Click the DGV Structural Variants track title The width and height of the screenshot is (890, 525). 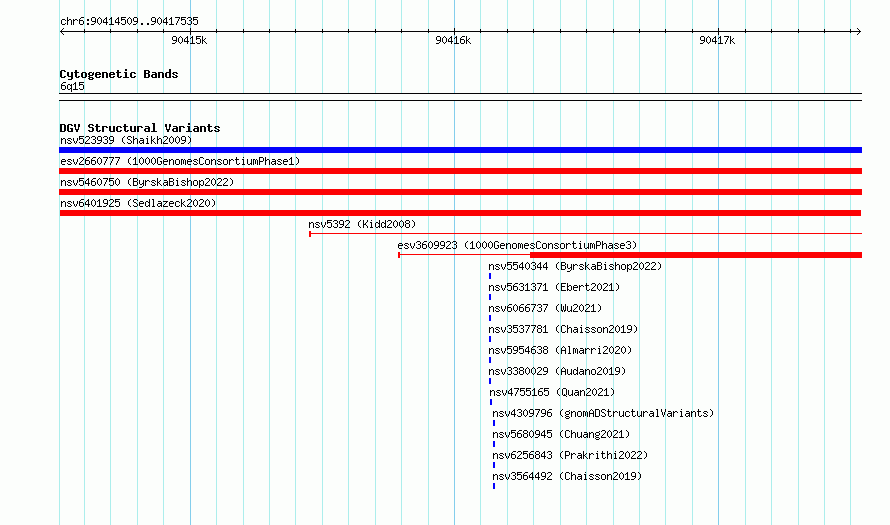point(140,128)
